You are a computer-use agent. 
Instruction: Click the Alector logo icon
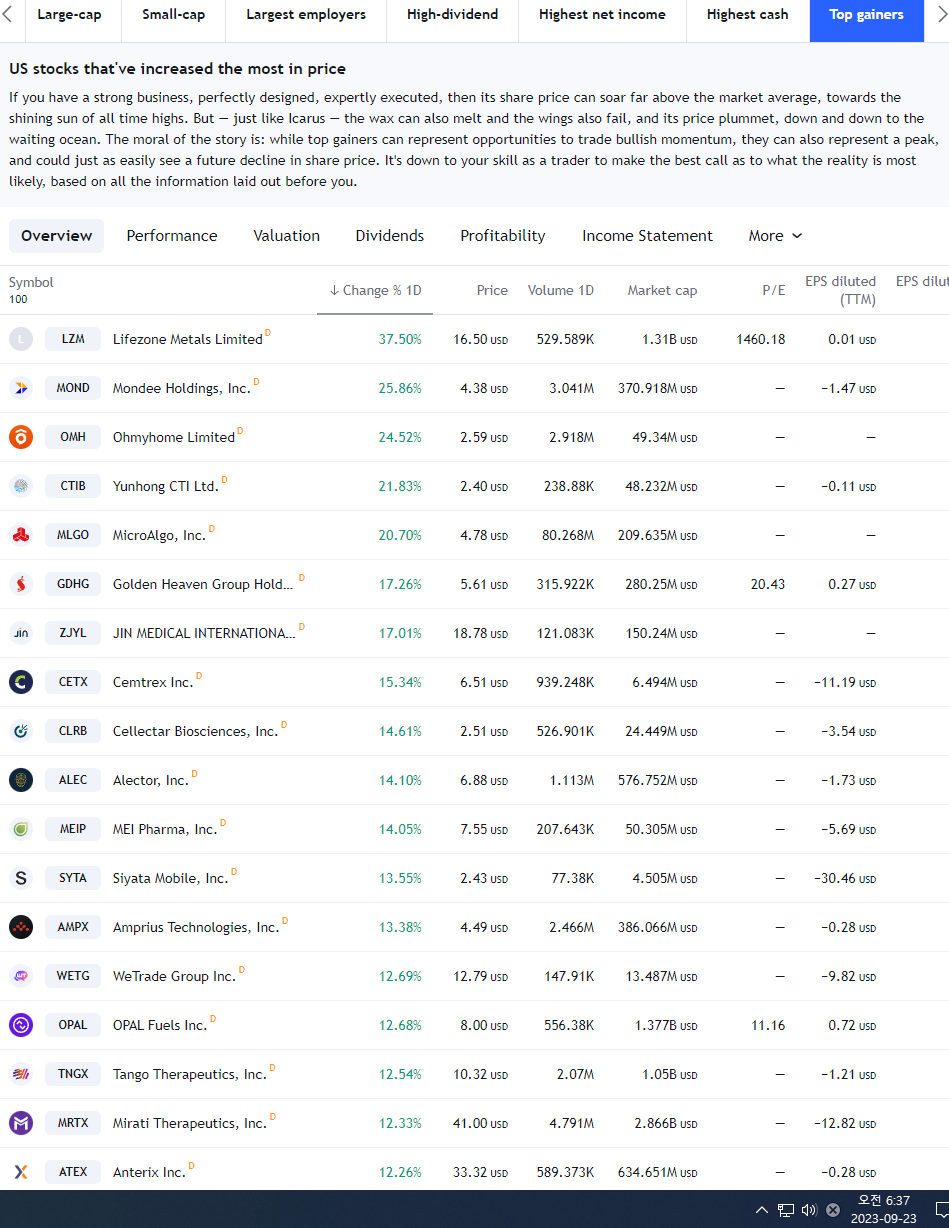(21, 780)
